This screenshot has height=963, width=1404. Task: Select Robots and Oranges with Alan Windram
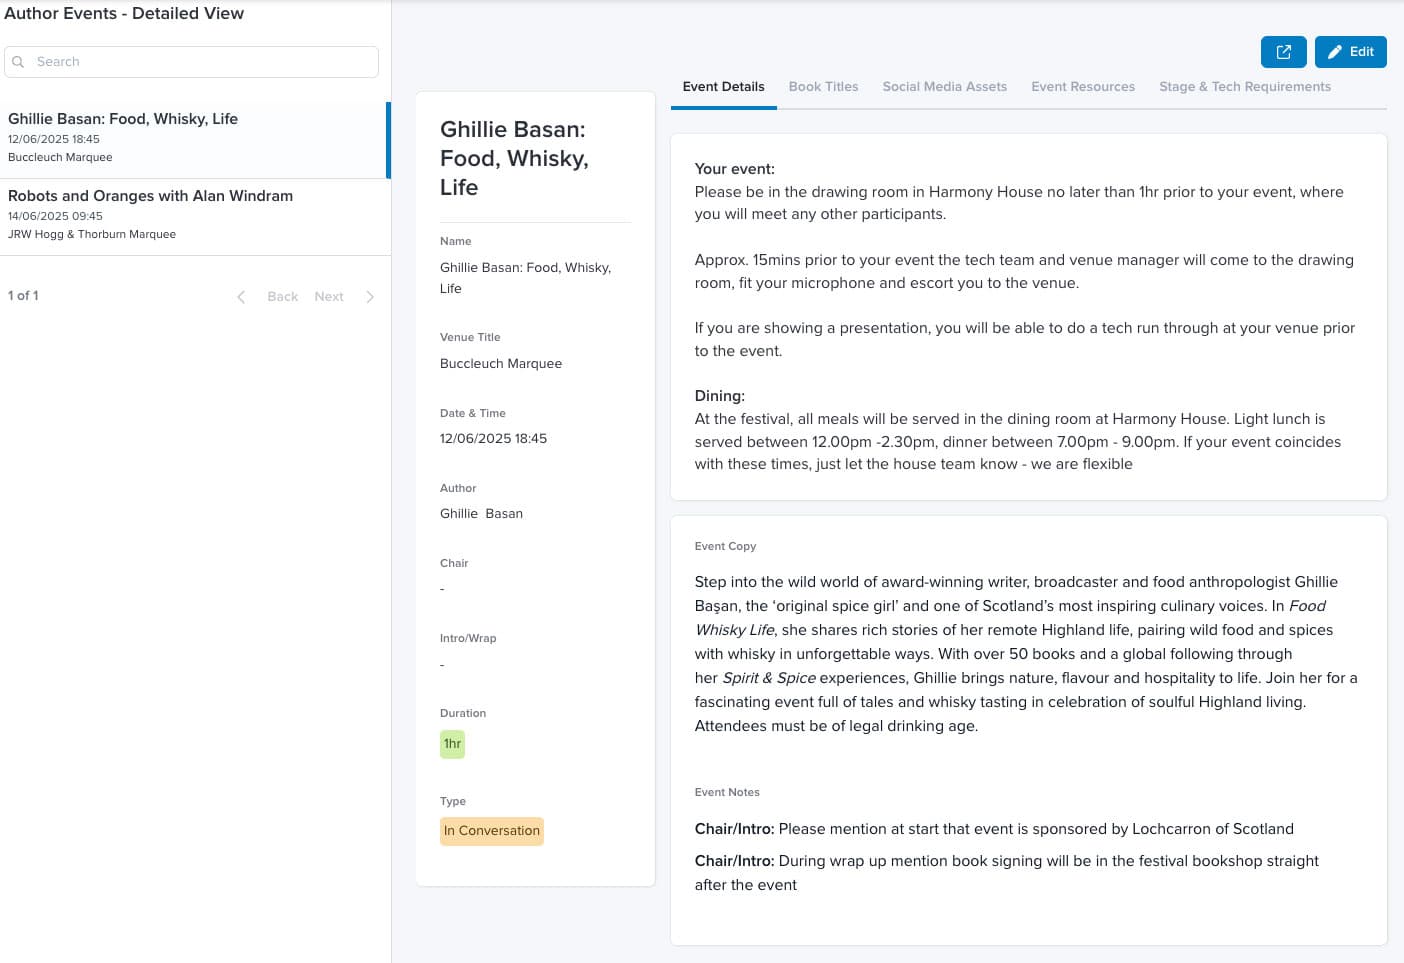tap(194, 217)
